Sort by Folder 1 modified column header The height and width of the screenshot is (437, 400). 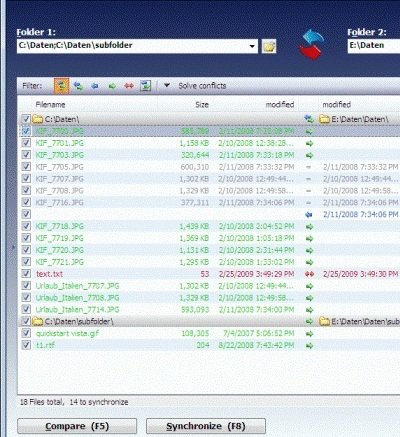280,105
